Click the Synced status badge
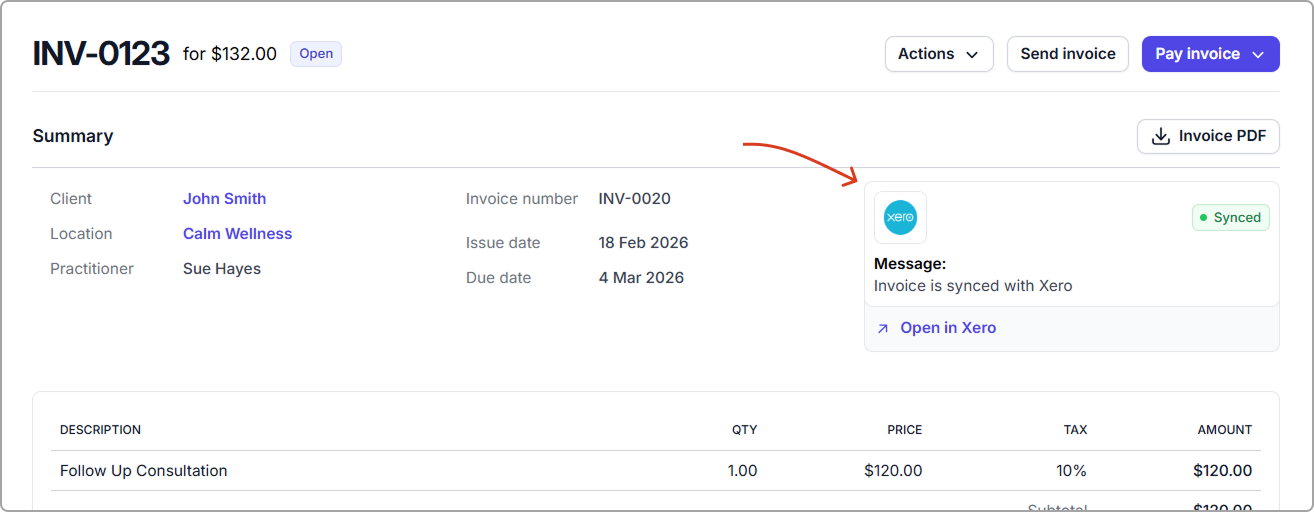1314x512 pixels. coord(1230,218)
